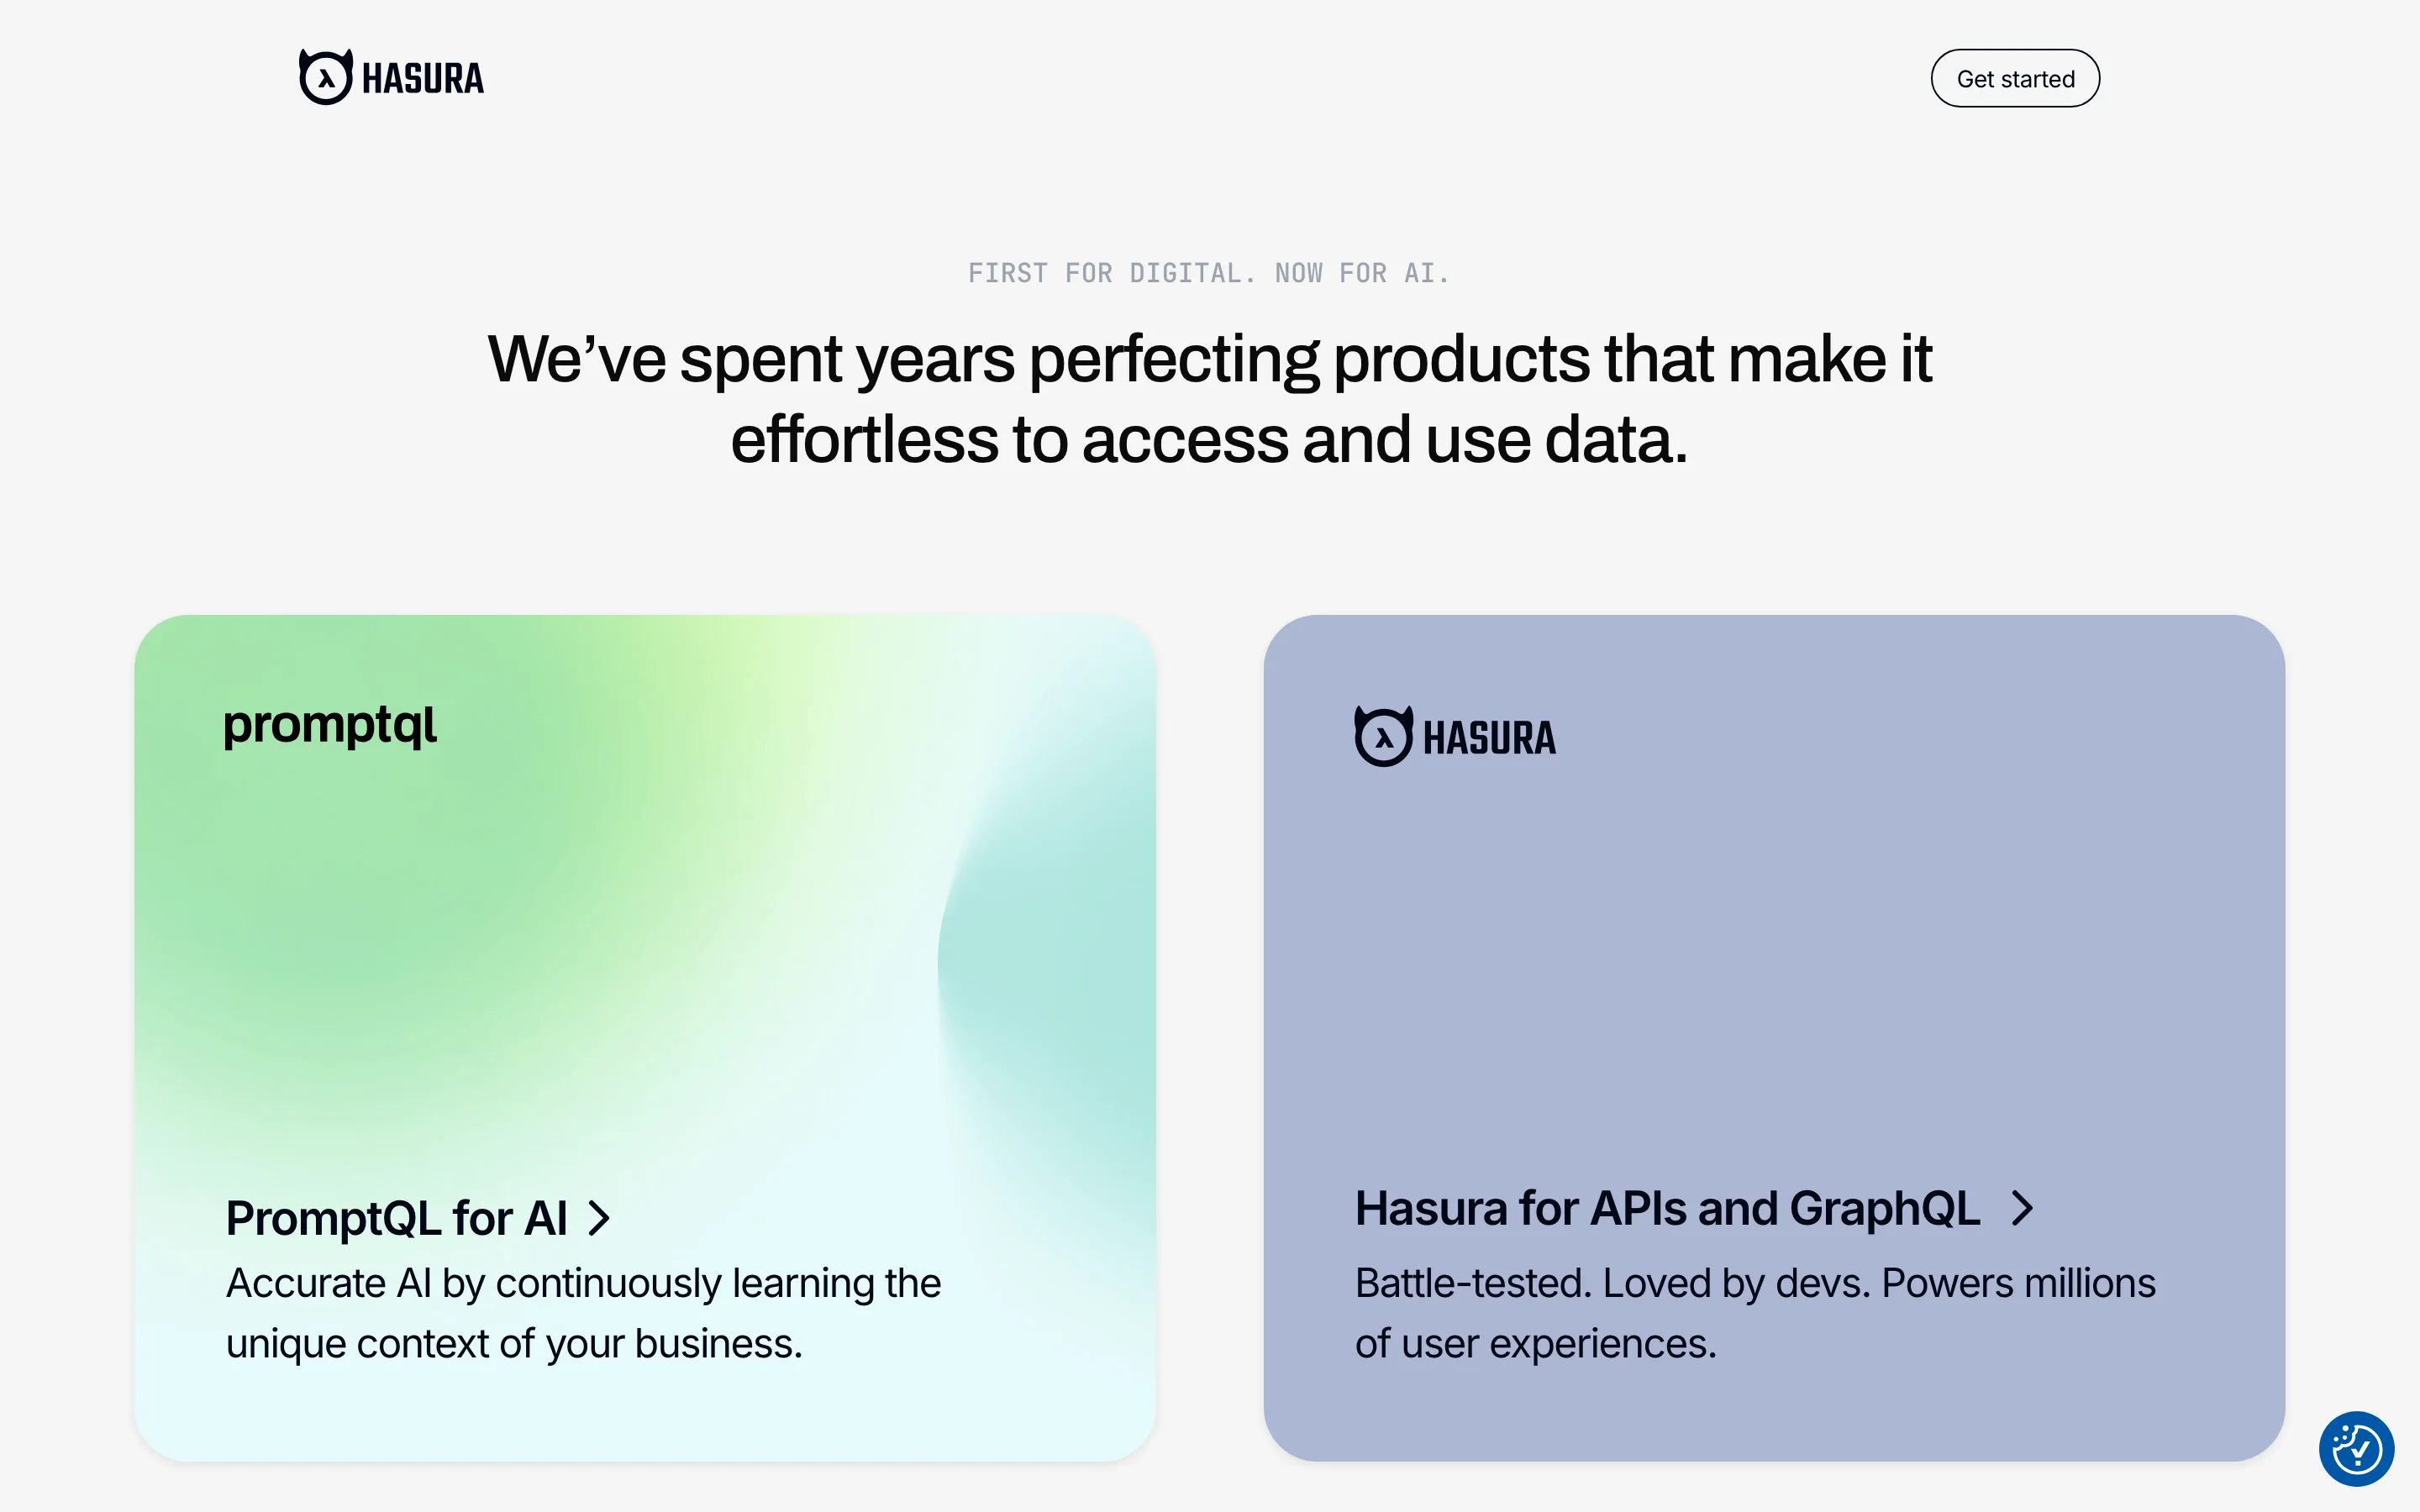This screenshot has height=1512, width=2420.
Task: Click the green glow area under promptql logo
Action: (x=400, y=900)
